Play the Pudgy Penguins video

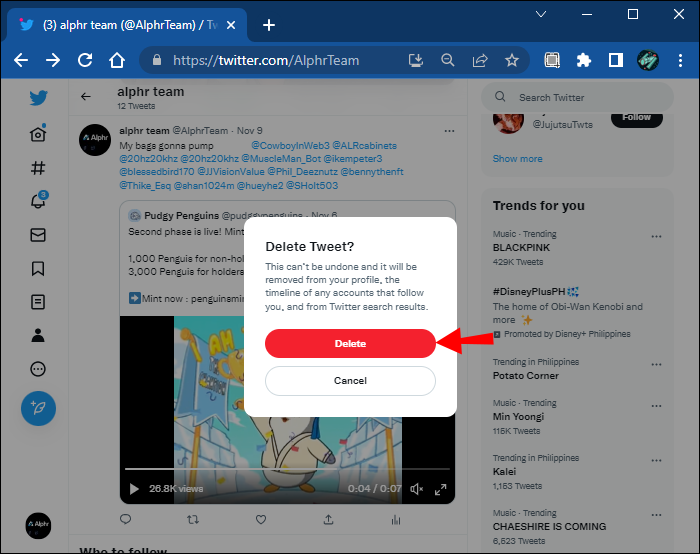(133, 489)
